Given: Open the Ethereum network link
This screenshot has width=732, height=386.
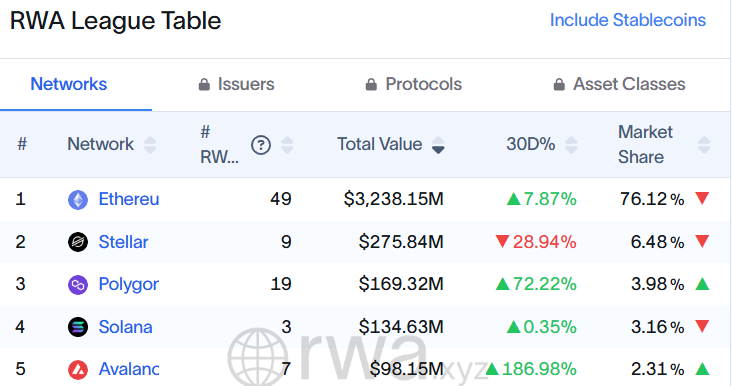Looking at the screenshot, I should click(129, 199).
